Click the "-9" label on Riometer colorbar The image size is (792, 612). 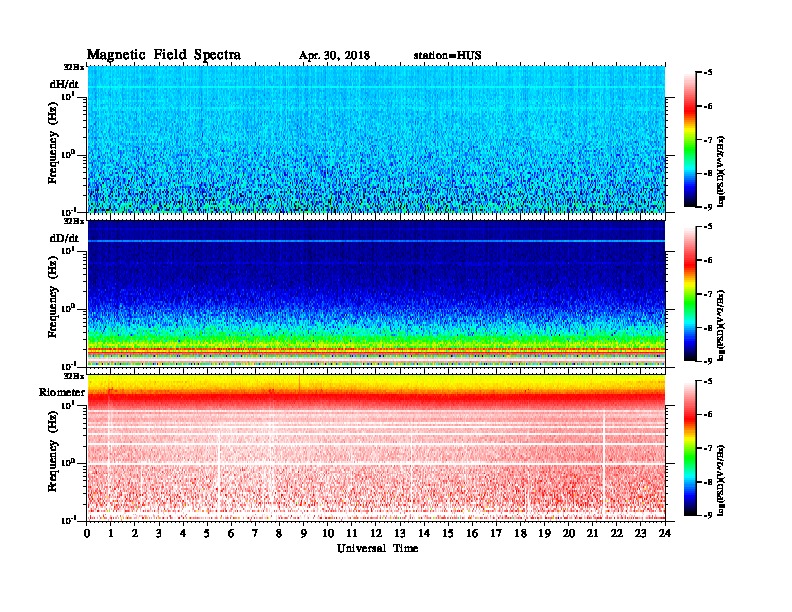pos(707,515)
